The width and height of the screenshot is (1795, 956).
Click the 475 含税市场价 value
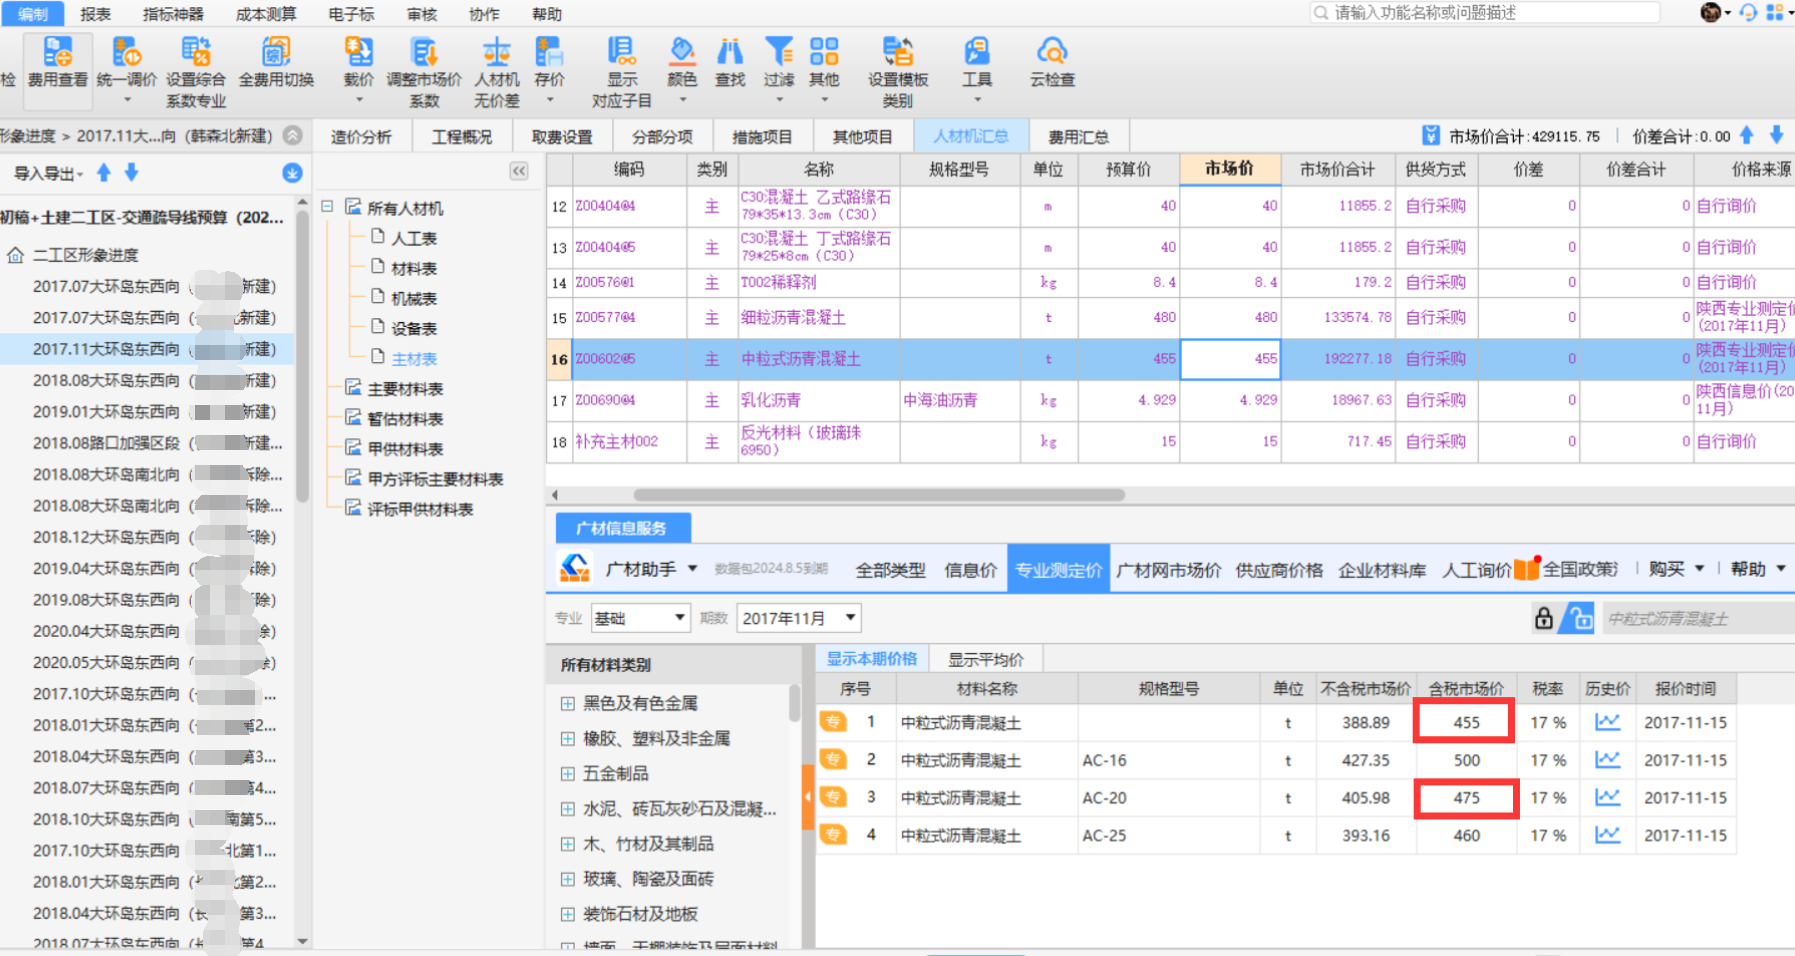click(x=1466, y=798)
